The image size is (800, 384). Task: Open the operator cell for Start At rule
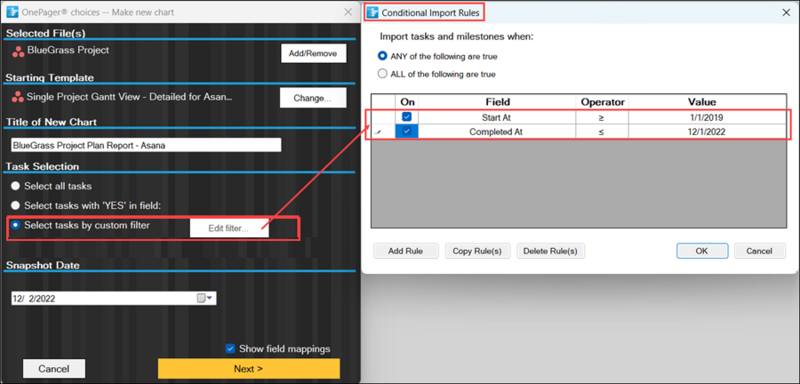602,117
